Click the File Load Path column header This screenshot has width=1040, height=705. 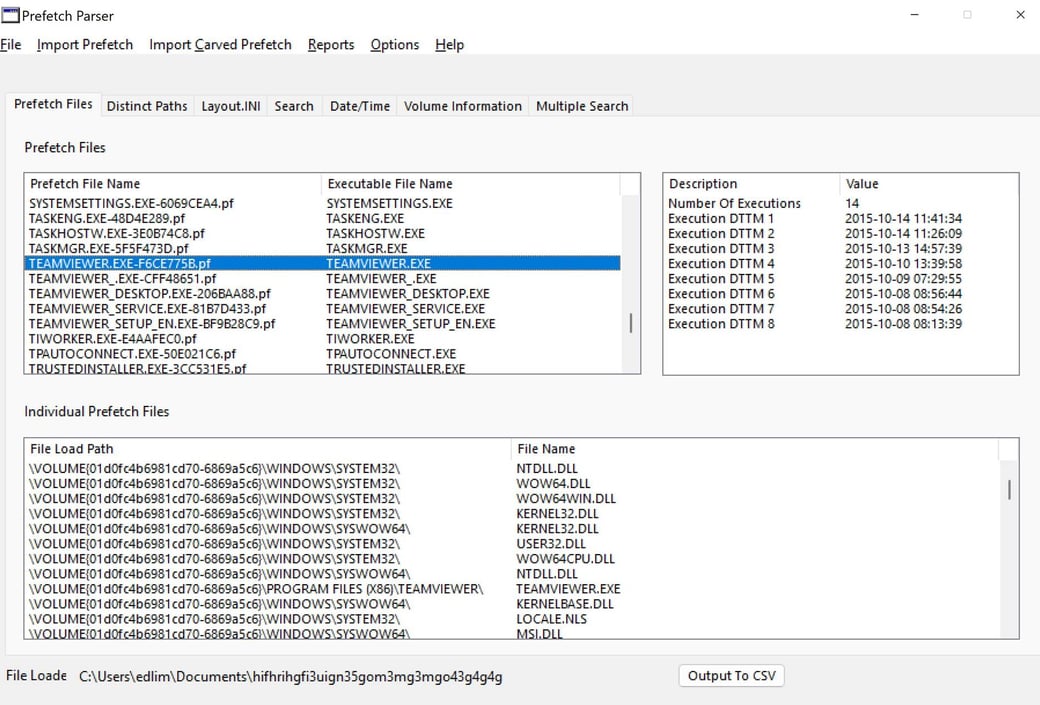[x=268, y=449]
